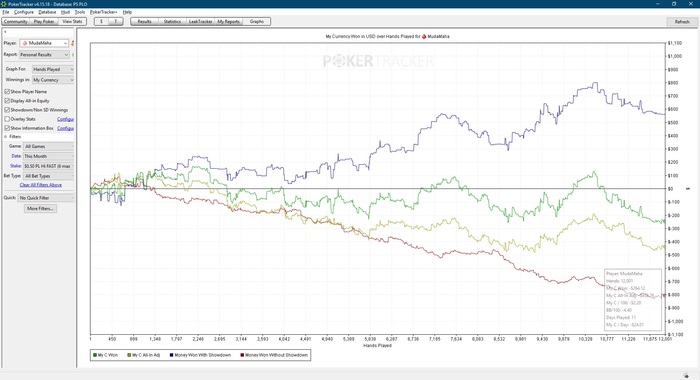700x380 pixels.
Task: Click the blue Date filter label link
Action: click(17, 156)
